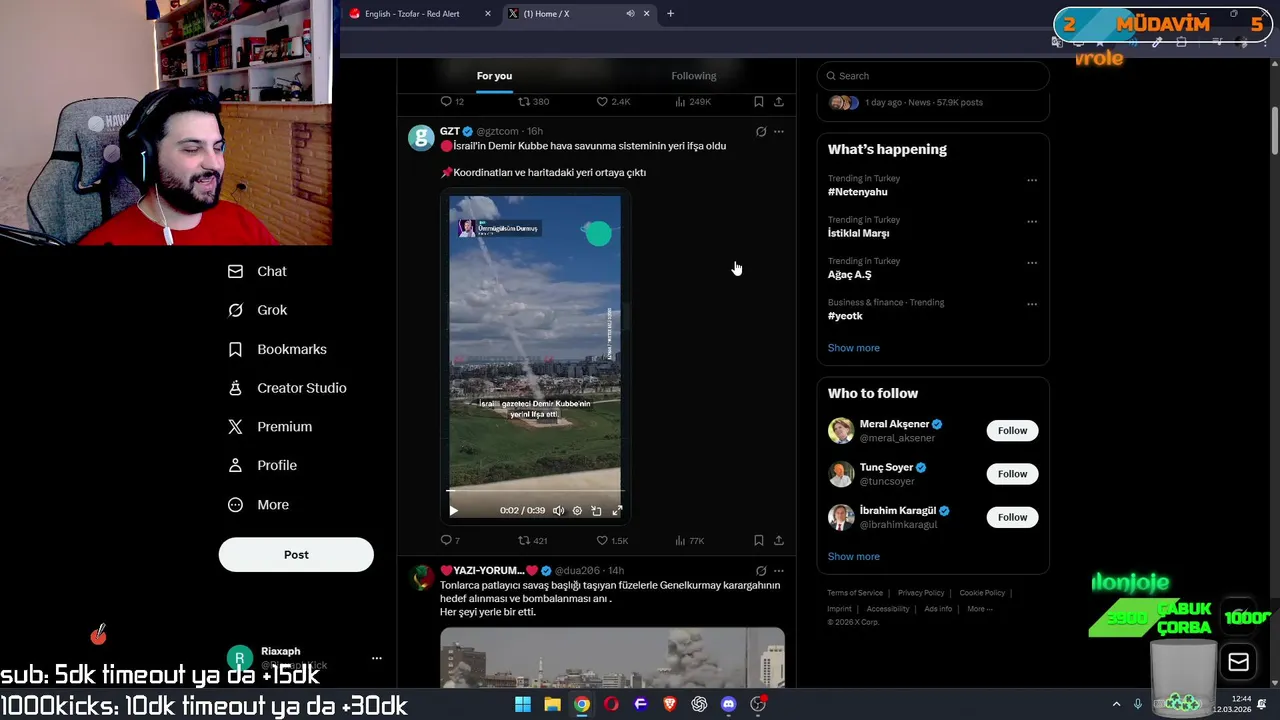The height and width of the screenshot is (720, 1280).
Task: Open the More menu in the sidebar
Action: pyautogui.click(x=258, y=505)
